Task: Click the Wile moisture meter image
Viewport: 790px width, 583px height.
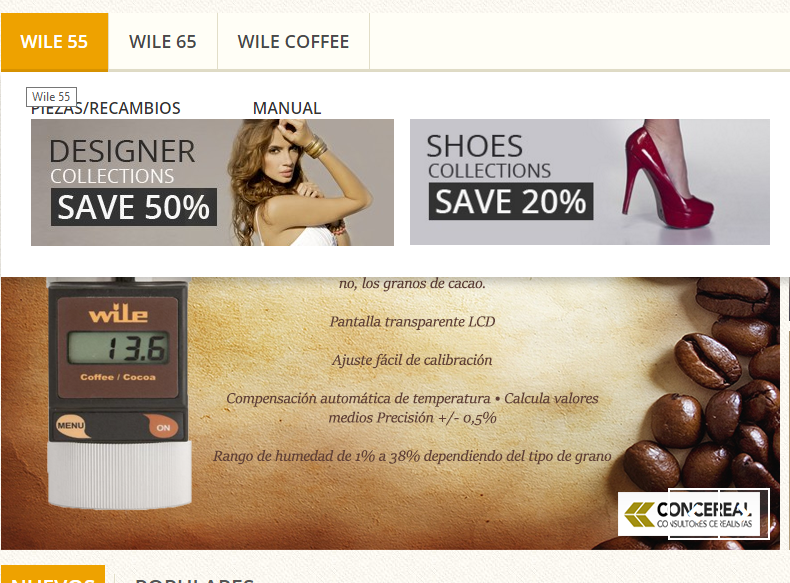Action: tap(119, 392)
